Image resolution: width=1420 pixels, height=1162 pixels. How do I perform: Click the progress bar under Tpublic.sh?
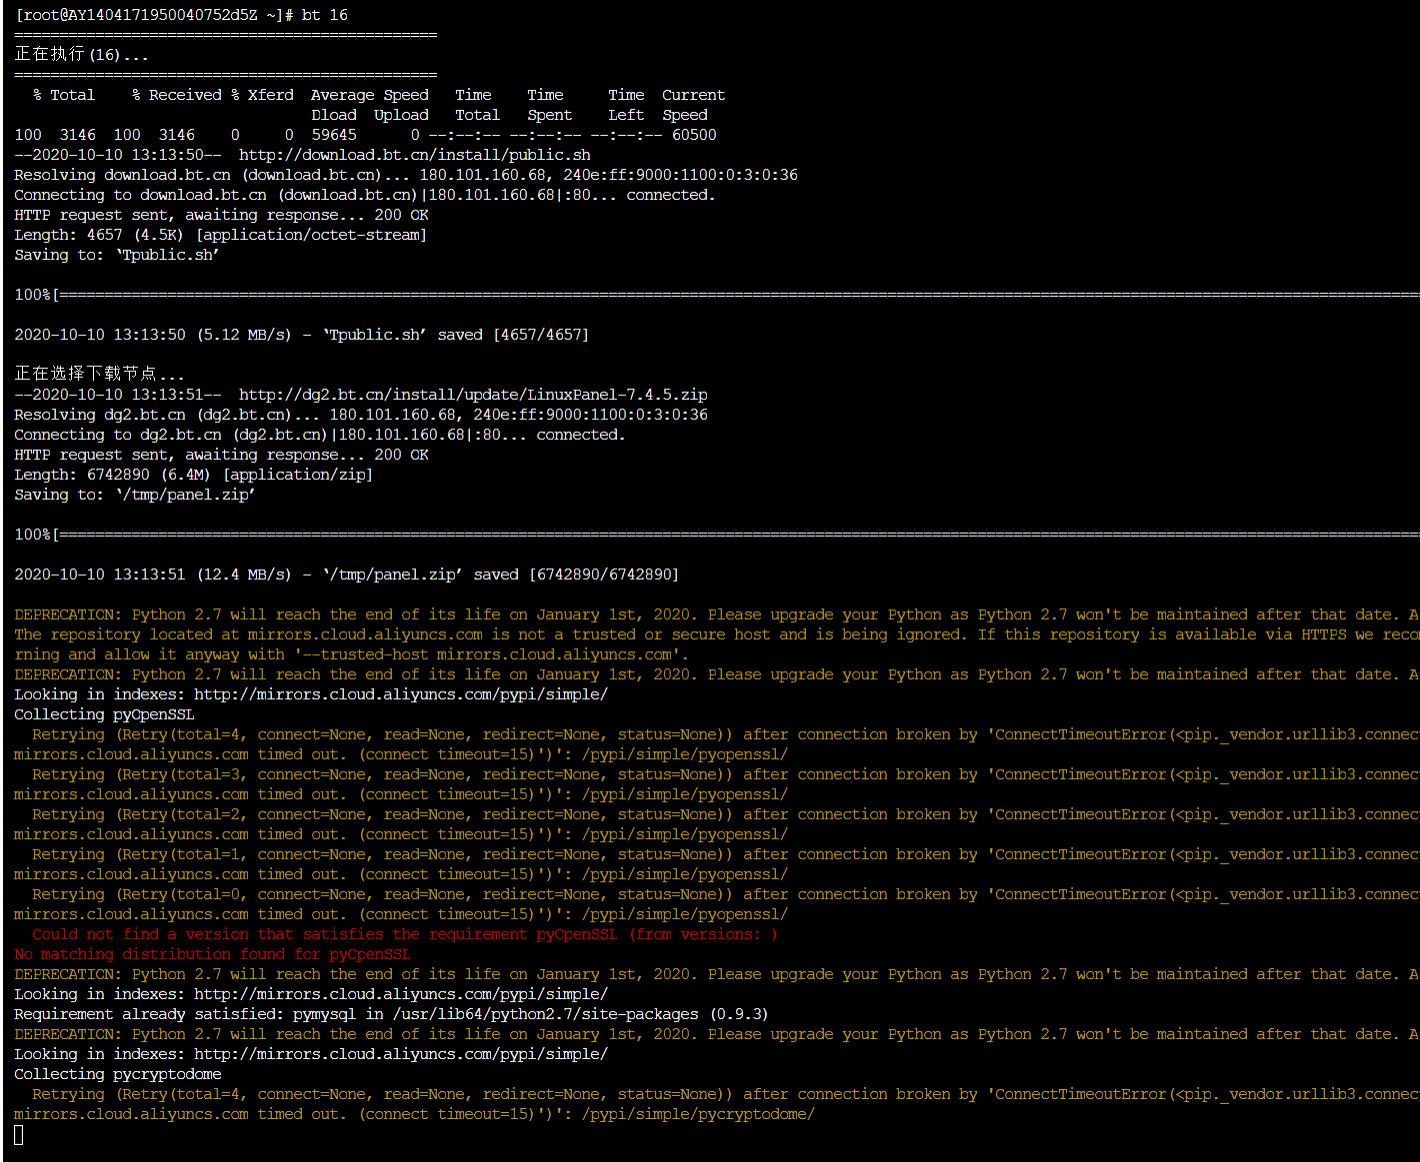735,295
